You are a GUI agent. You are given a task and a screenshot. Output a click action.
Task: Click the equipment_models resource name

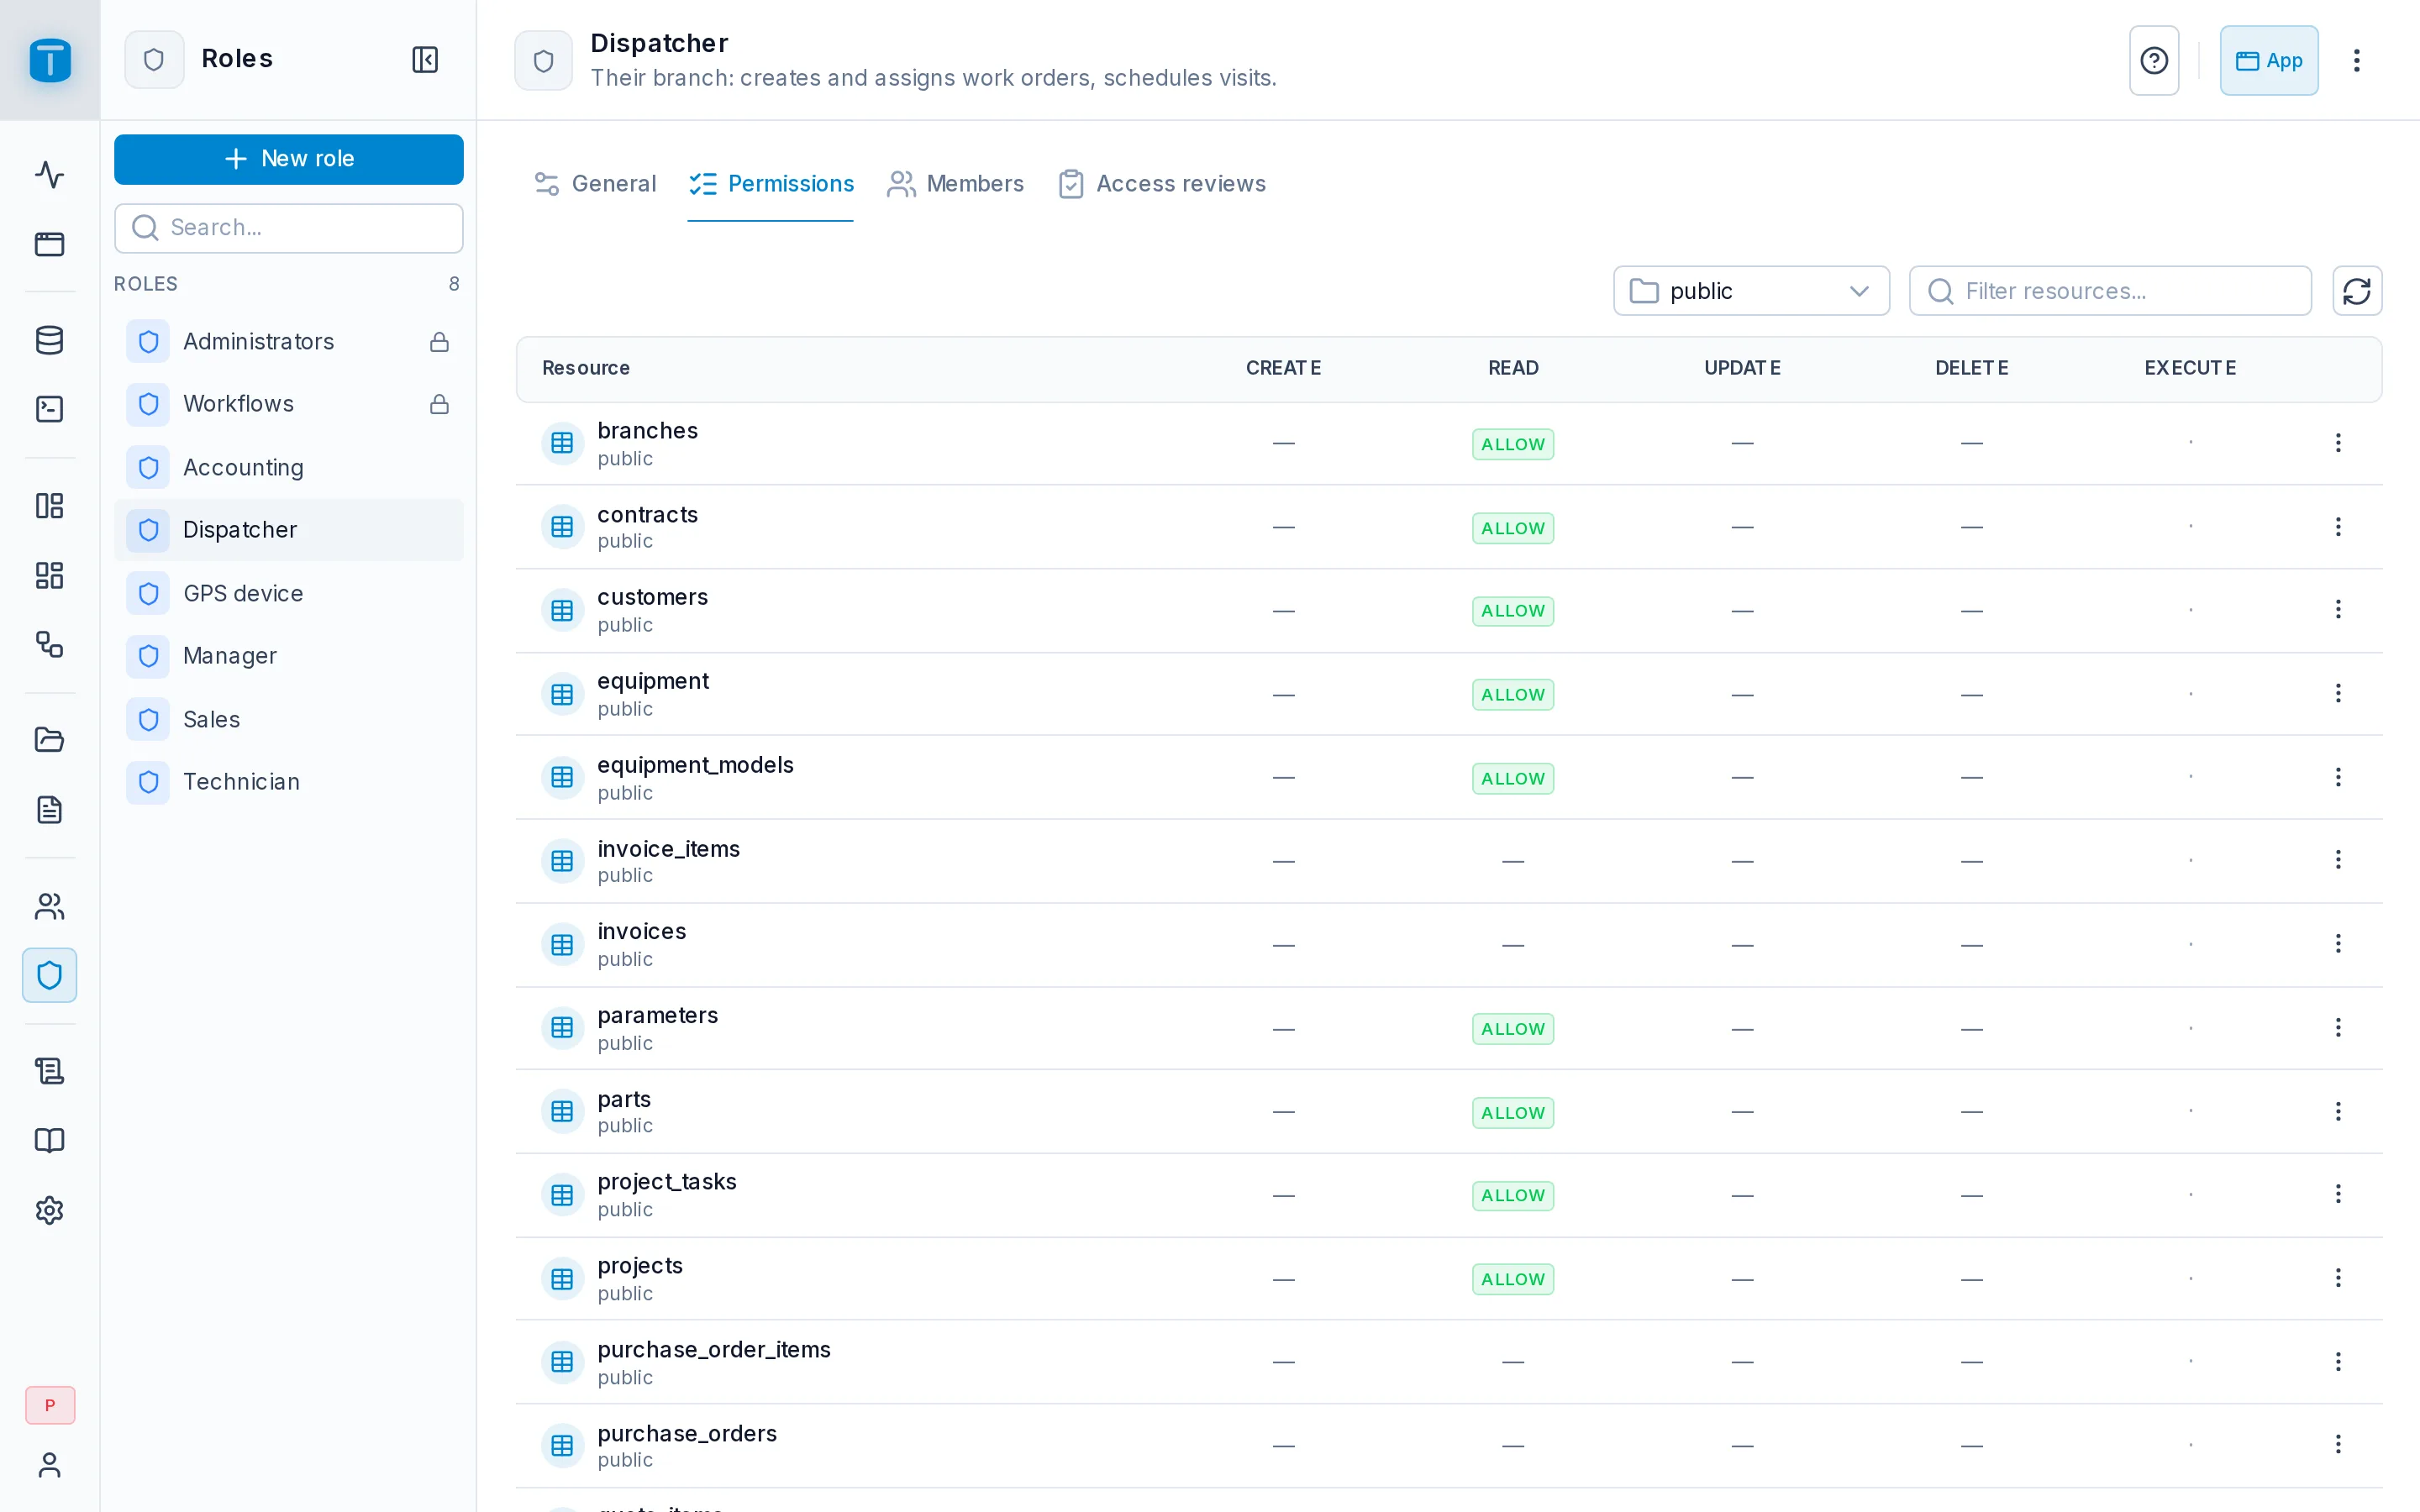pos(695,765)
